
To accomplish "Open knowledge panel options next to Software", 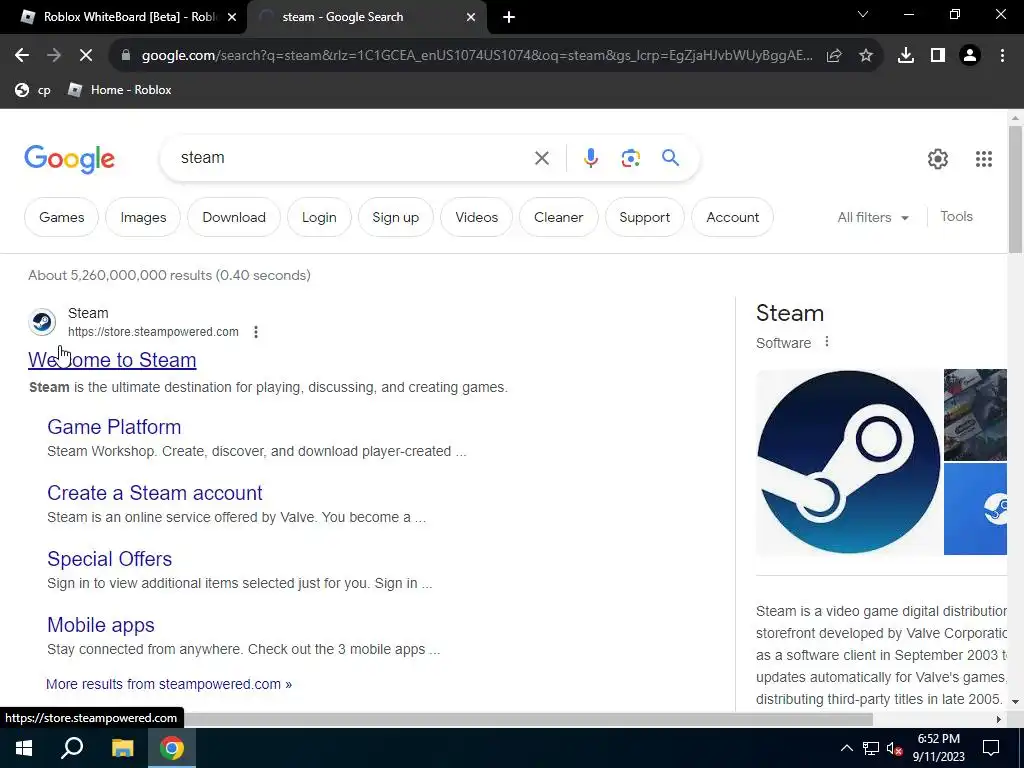I will point(827,342).
